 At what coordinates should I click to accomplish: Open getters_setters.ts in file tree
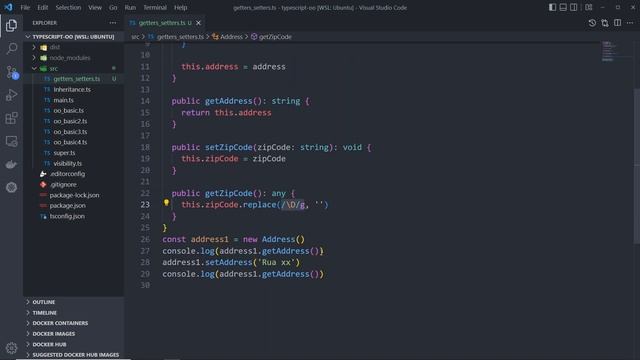[x=73, y=79]
